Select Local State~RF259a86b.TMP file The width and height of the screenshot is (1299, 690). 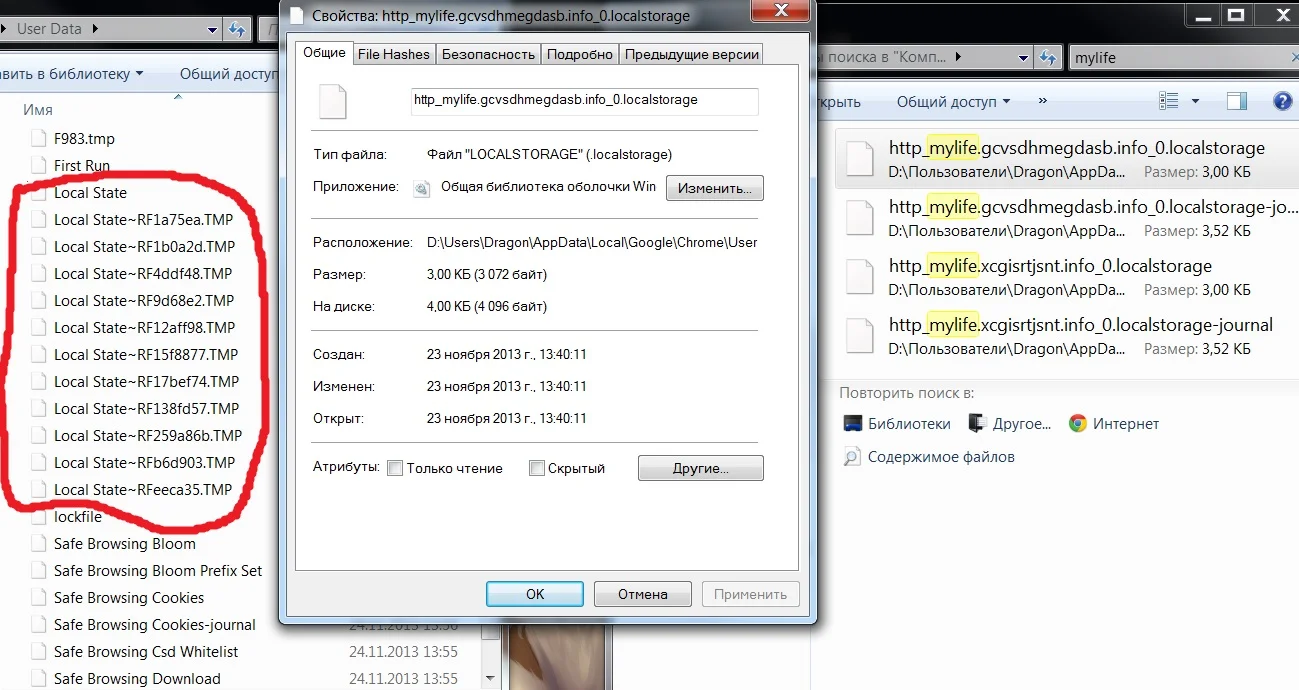tap(148, 436)
